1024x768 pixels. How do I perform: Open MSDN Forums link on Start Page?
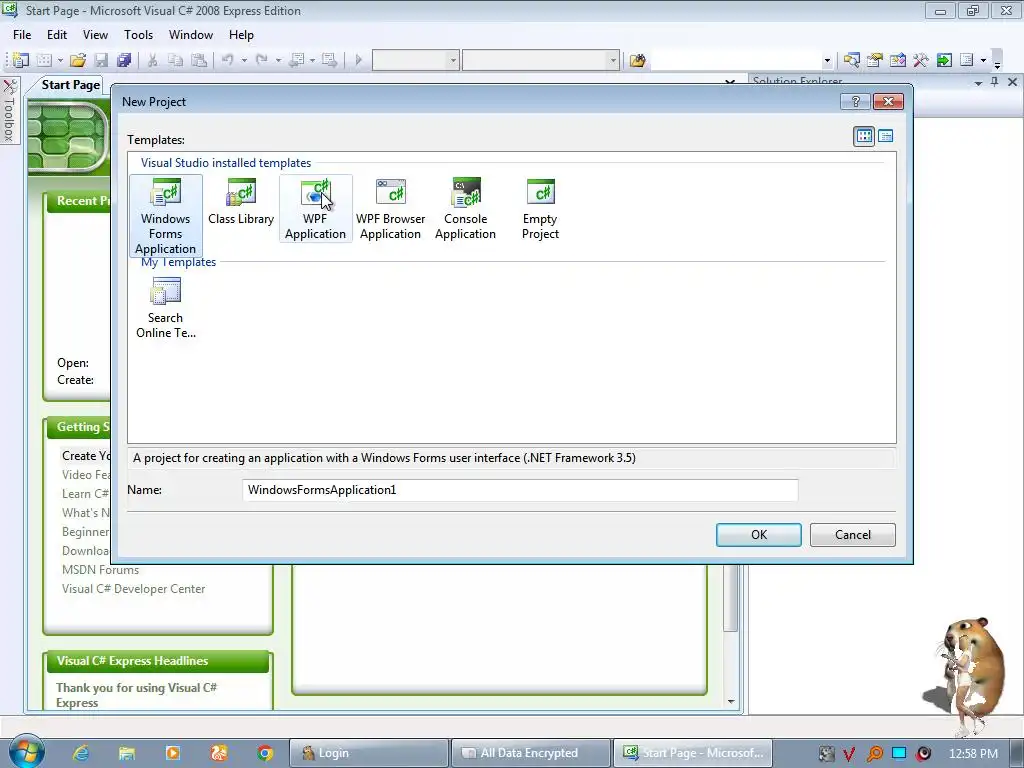(x=100, y=569)
